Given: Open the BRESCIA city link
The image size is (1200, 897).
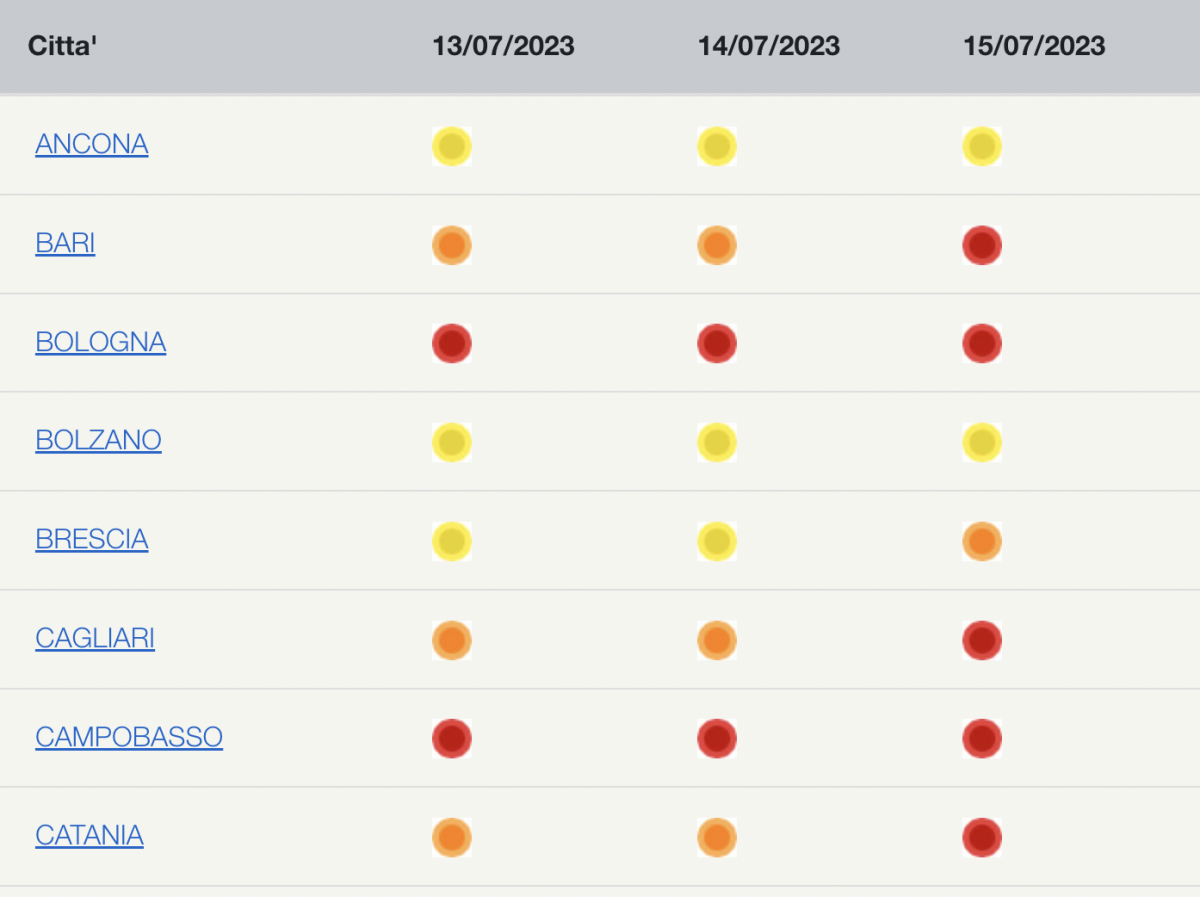Looking at the screenshot, I should pyautogui.click(x=92, y=540).
